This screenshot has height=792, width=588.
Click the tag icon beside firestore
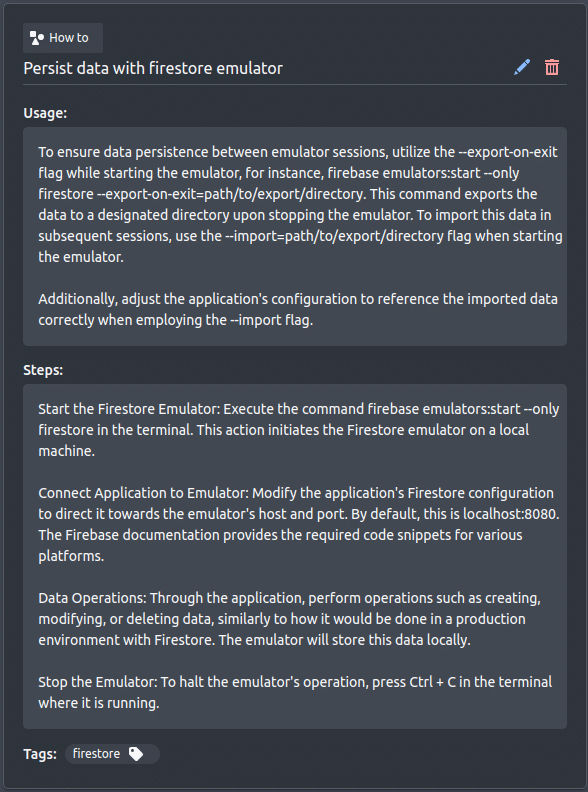(x=136, y=754)
